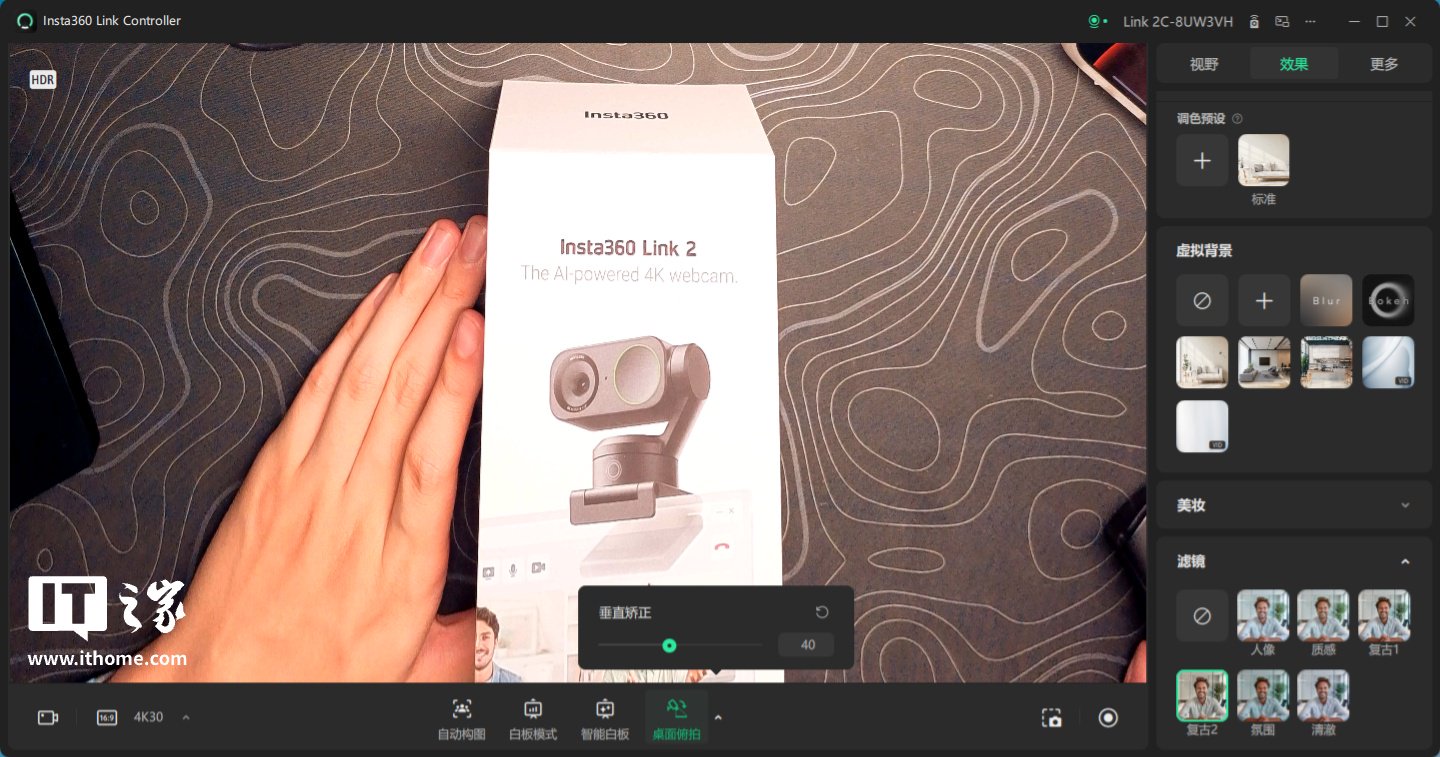
Task: Enable 白板模式 whiteboard mode
Action: (533, 719)
